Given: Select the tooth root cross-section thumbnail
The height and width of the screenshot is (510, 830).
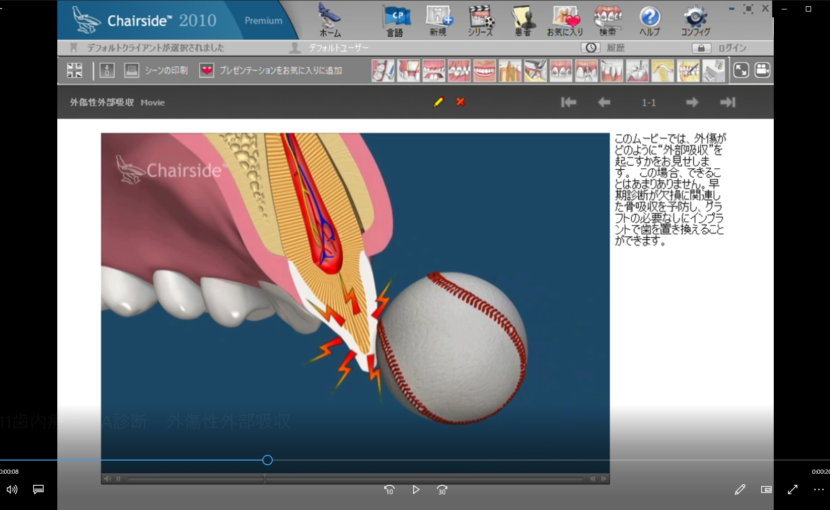Looking at the screenshot, I should tap(510, 70).
